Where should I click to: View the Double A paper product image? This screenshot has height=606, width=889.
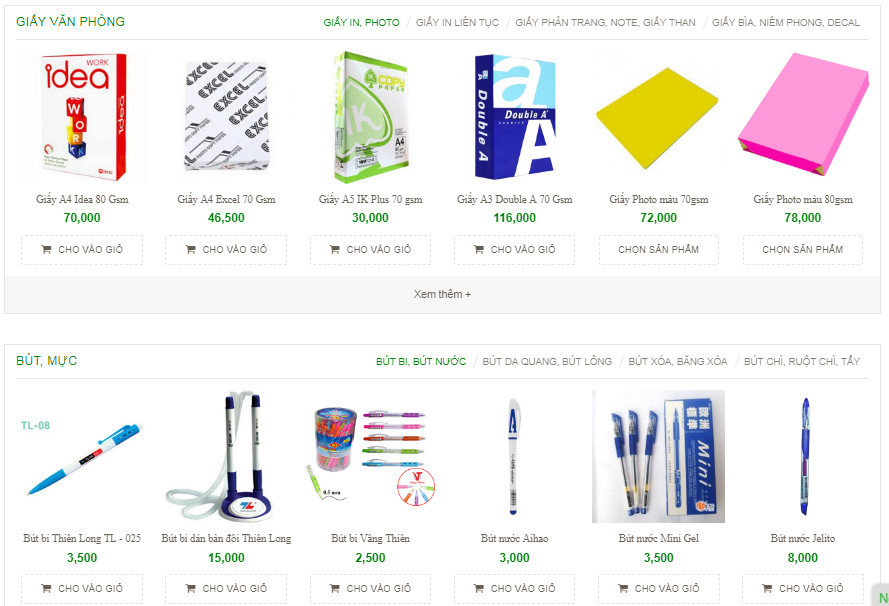pos(514,117)
